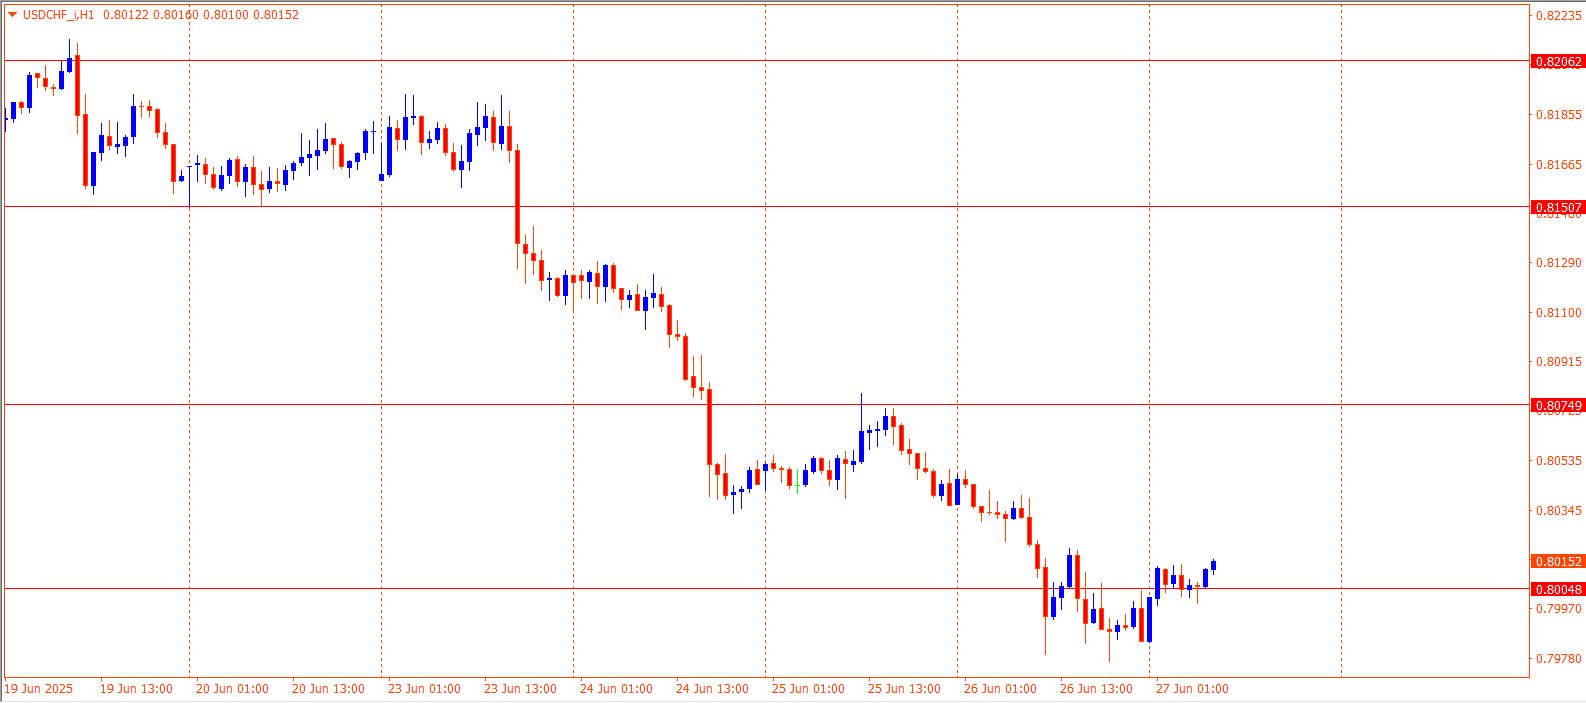
Task: Select the most recent blue candle on chart
Action: click(1213, 566)
